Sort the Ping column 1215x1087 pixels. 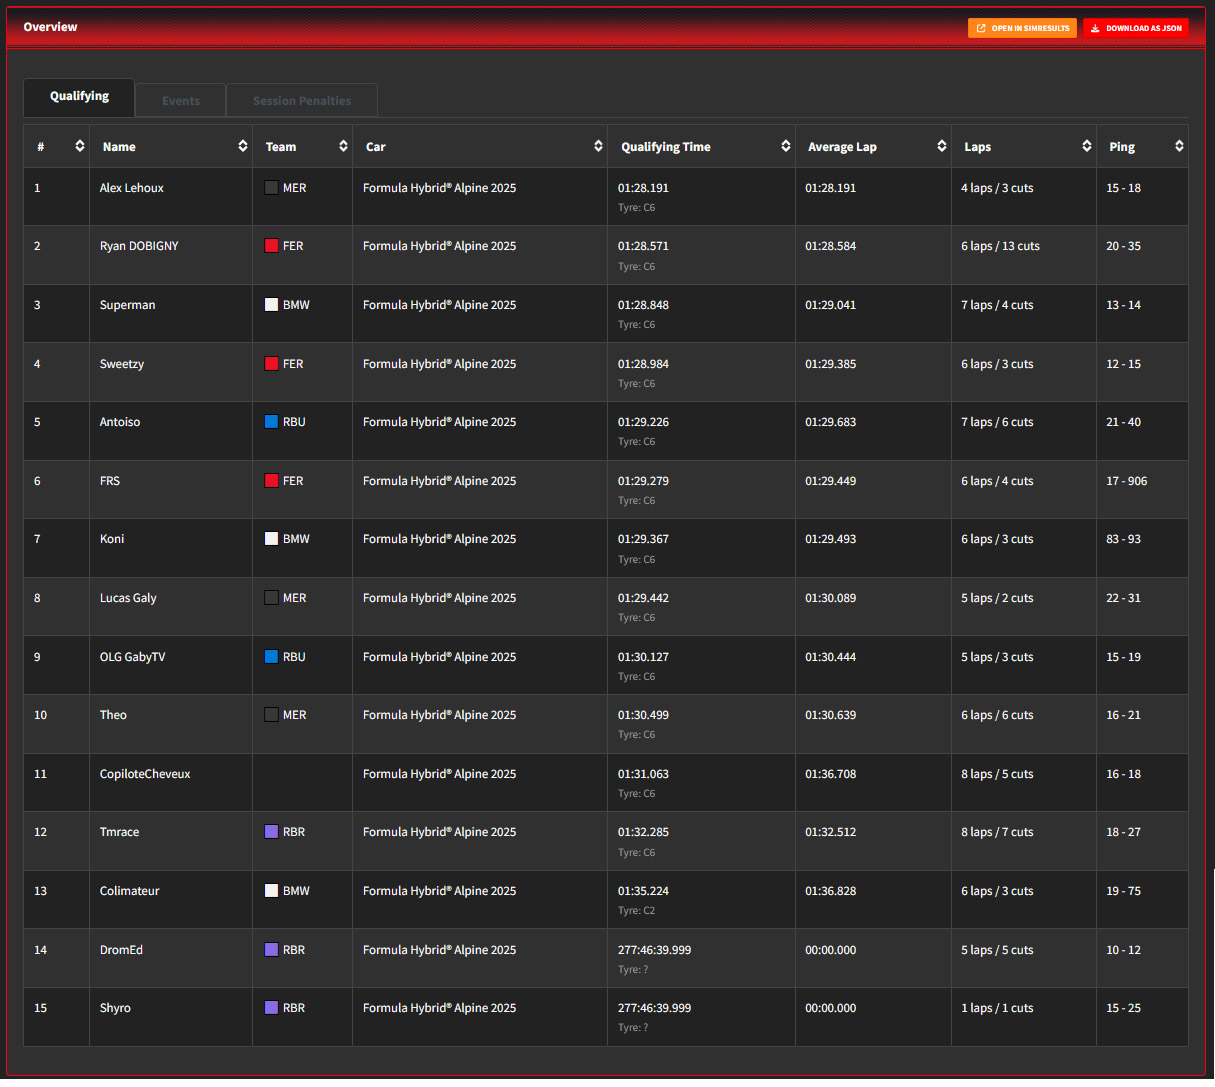(x=1179, y=146)
